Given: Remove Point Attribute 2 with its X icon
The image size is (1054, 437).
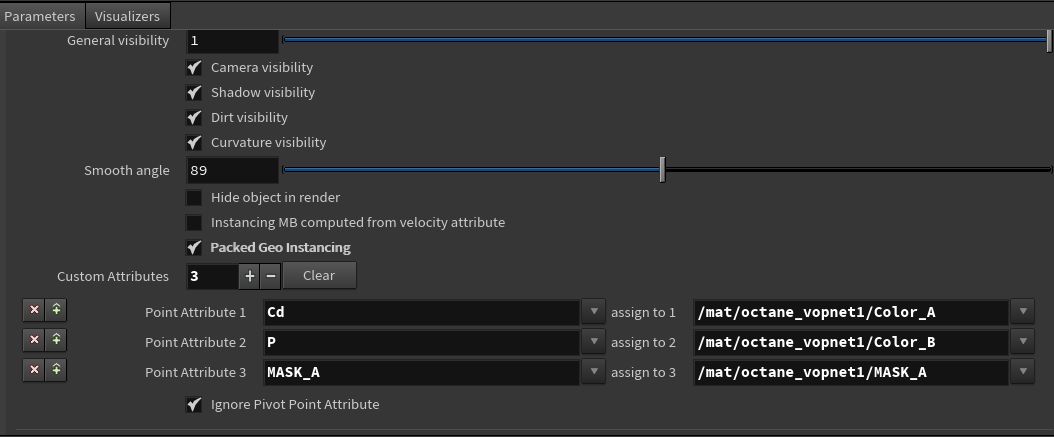Looking at the screenshot, I should tap(33, 340).
